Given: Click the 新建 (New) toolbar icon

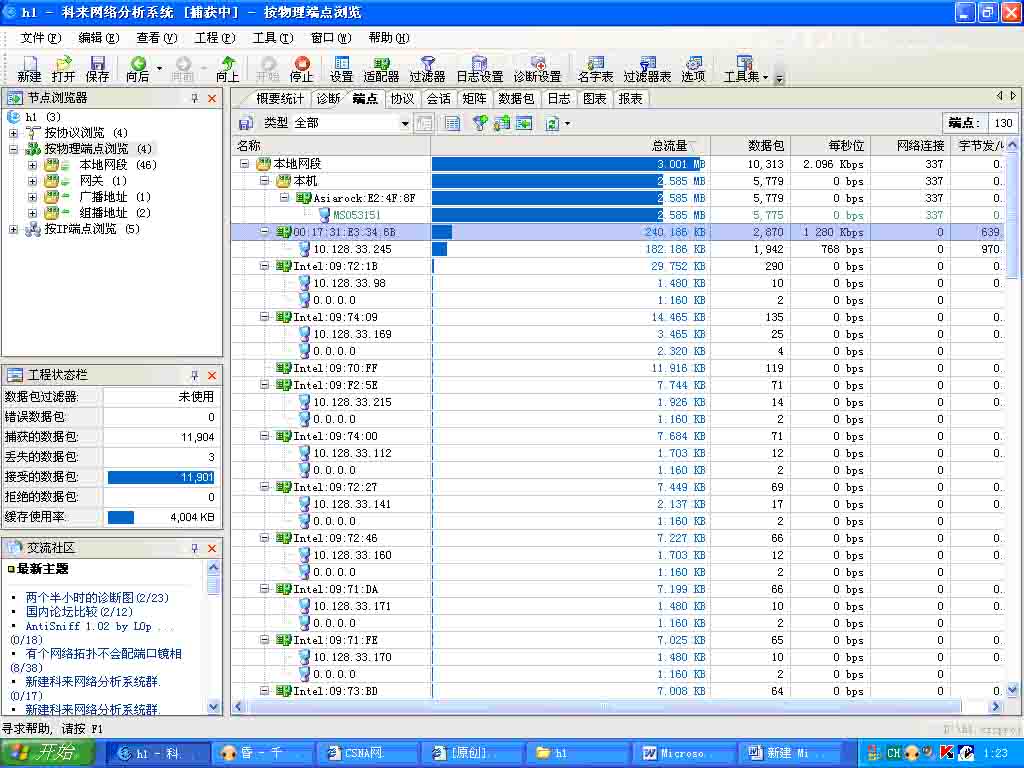Looking at the screenshot, I should pos(29,68).
